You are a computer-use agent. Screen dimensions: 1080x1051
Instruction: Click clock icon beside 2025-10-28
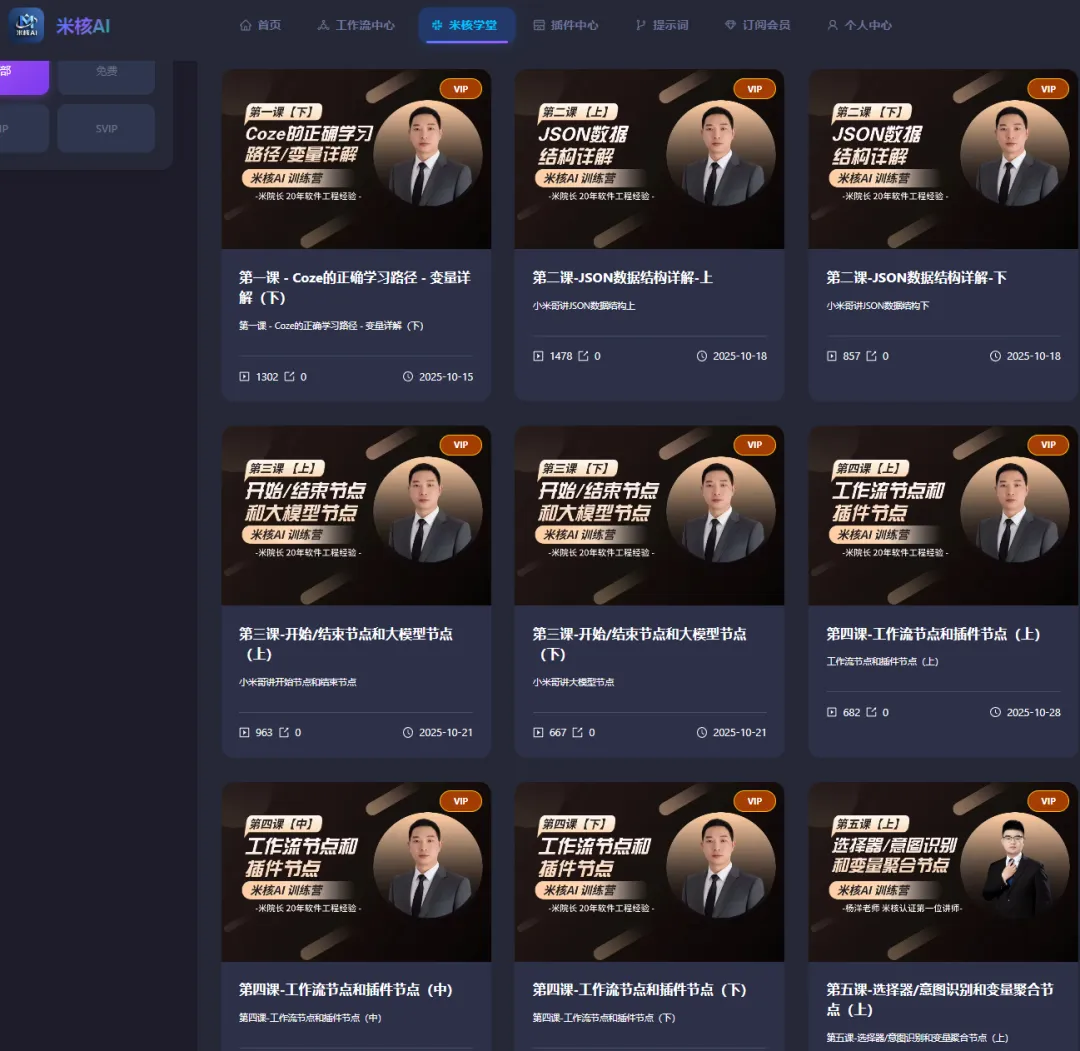pyautogui.click(x=995, y=712)
